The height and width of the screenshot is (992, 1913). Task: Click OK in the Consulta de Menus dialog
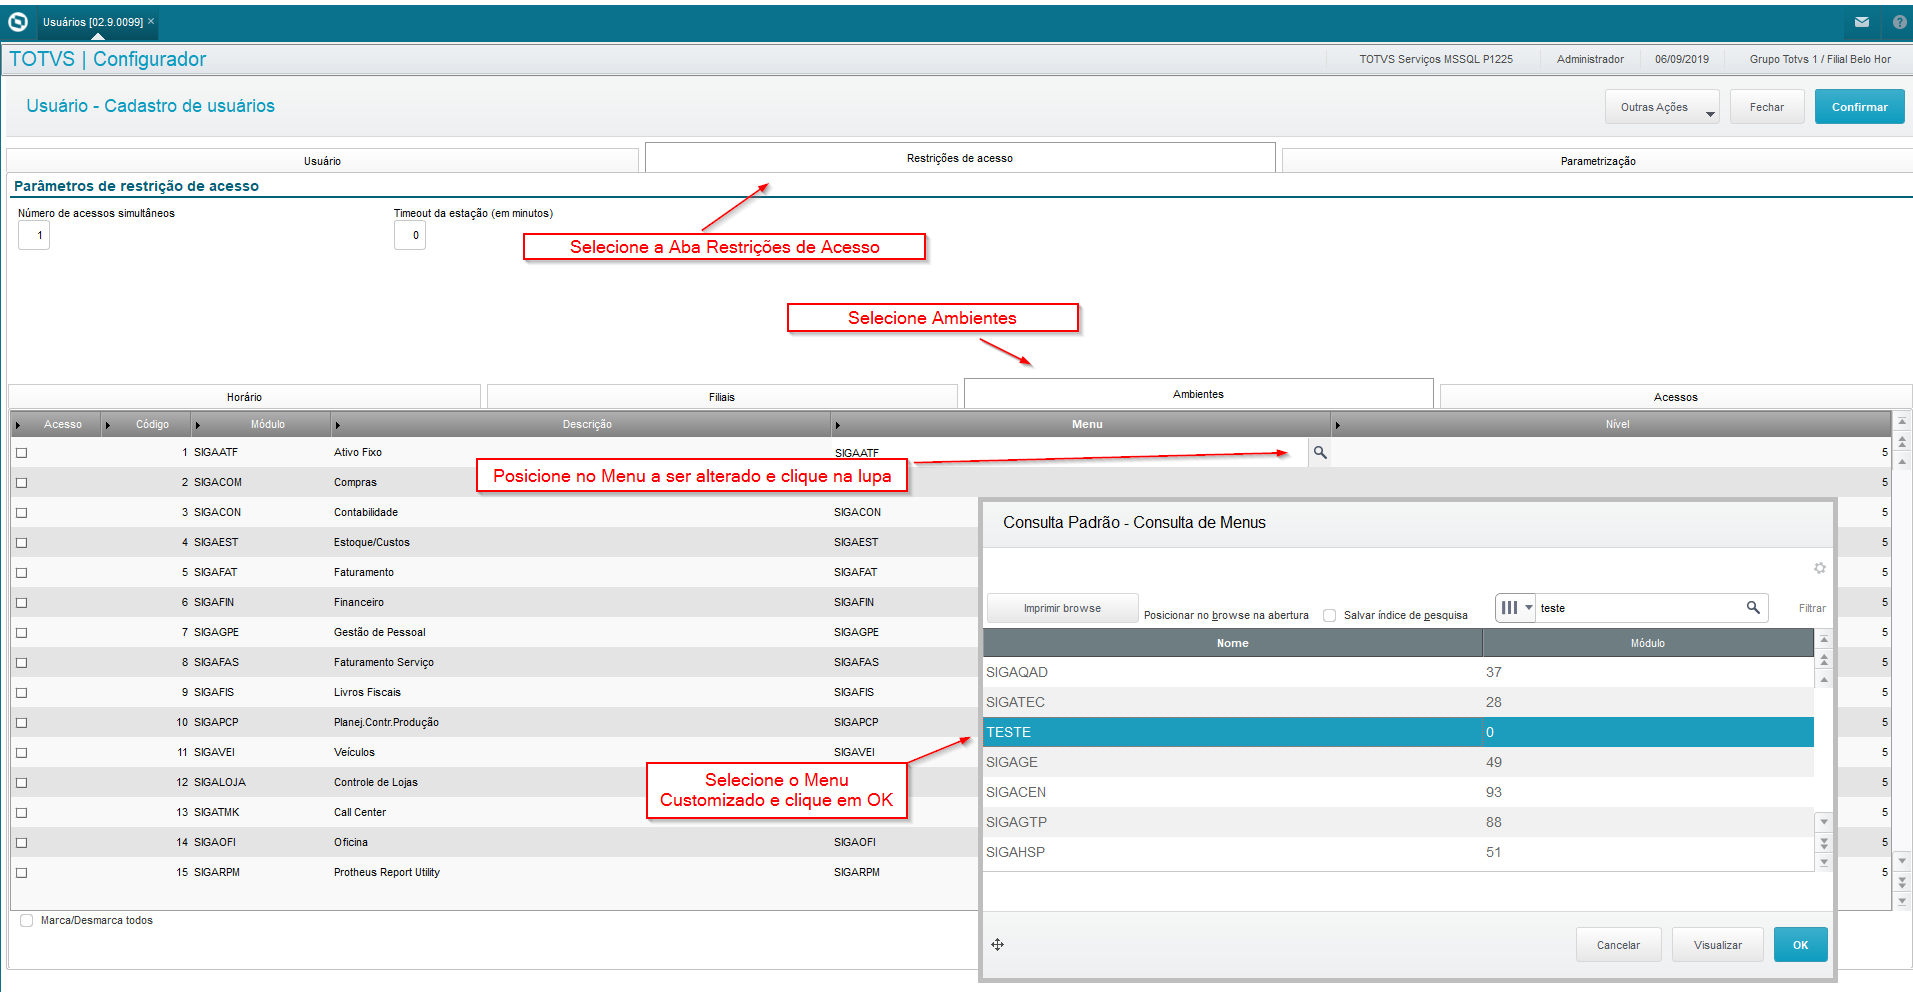1800,945
